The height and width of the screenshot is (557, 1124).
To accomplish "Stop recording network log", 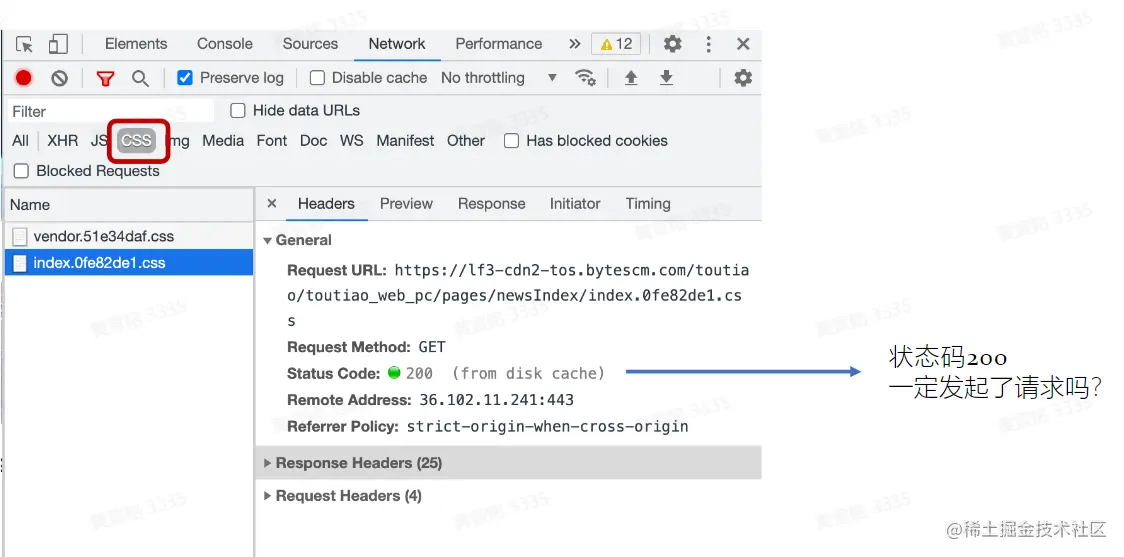I will 24,78.
